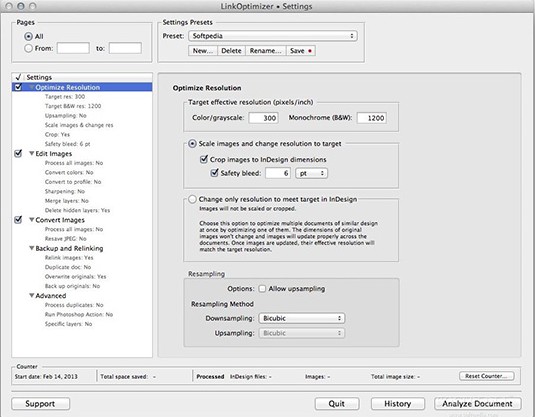Select the From page range radio button

[29, 48]
